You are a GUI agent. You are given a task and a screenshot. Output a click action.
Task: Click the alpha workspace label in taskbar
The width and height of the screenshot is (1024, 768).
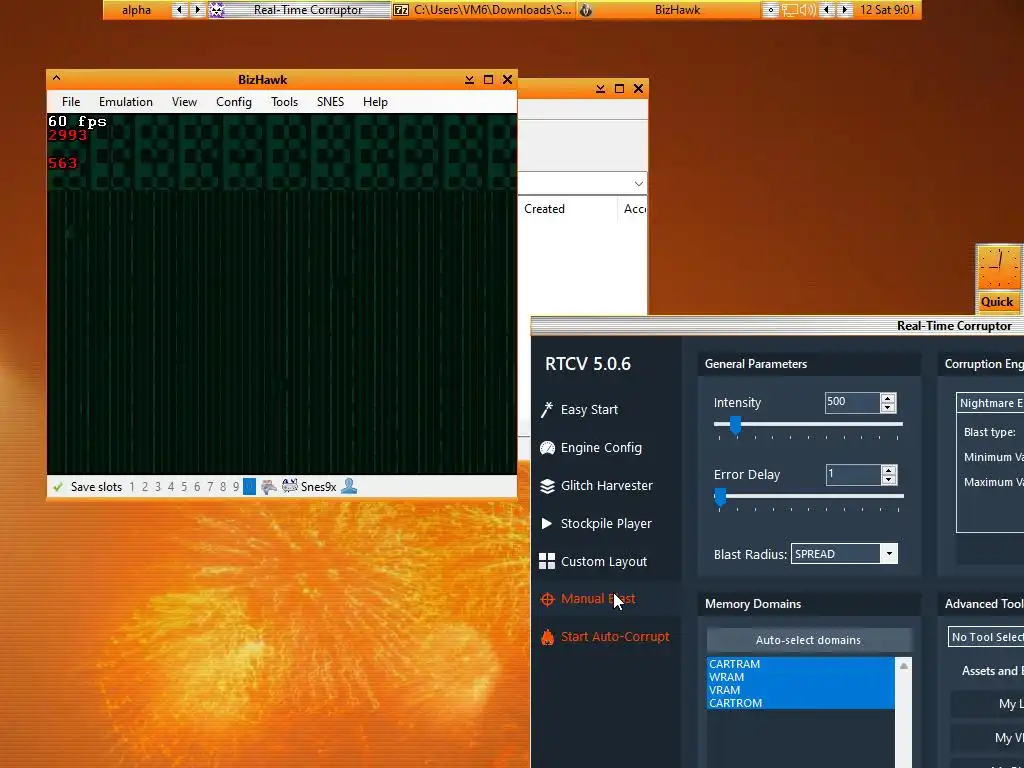136,10
